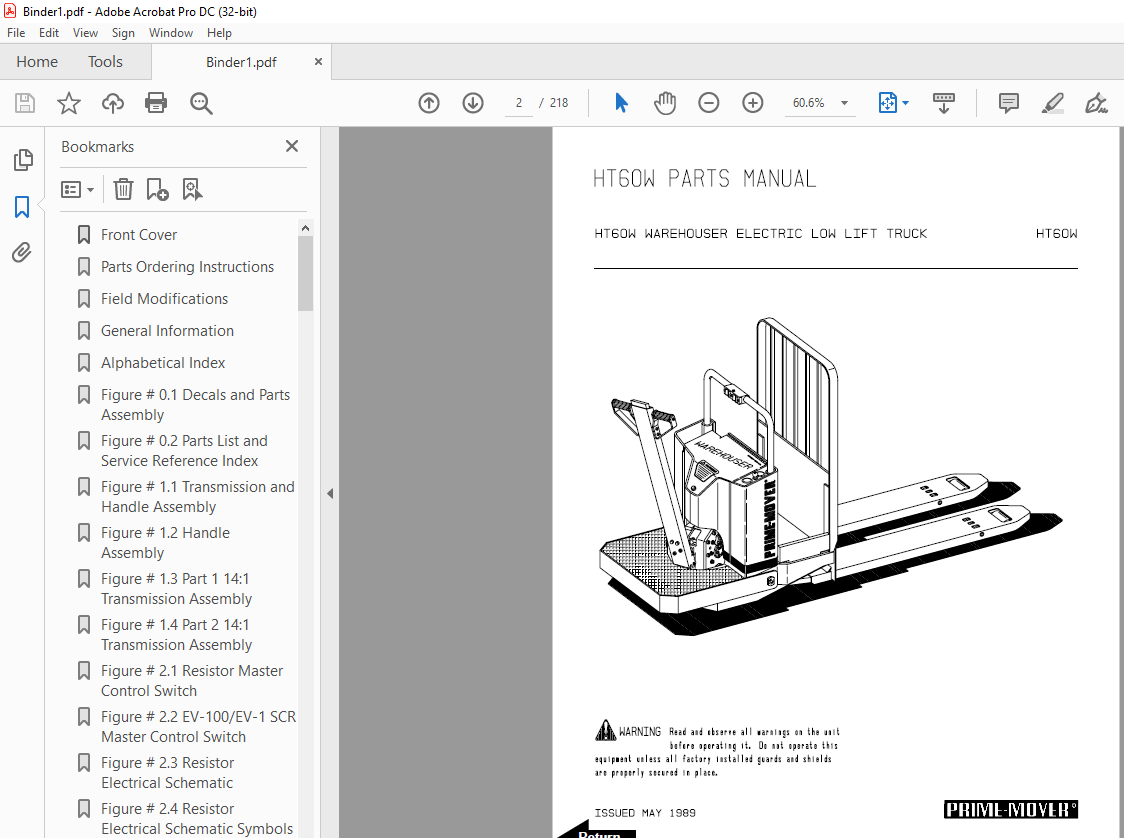Screen dimensions: 1124x838
Task: Open the File menu
Action: tap(16, 33)
